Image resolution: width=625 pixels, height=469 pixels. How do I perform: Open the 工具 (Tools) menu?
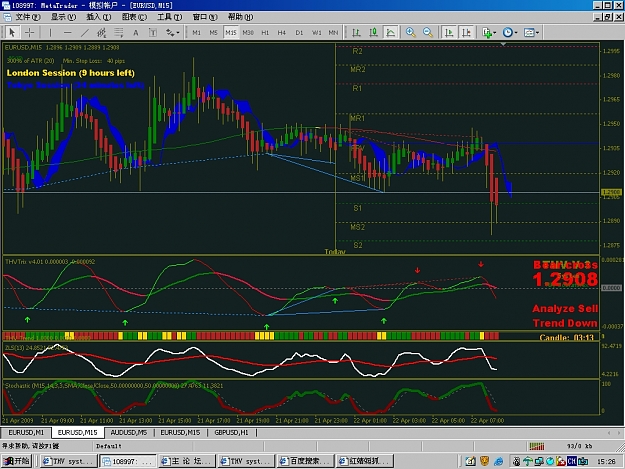point(169,17)
